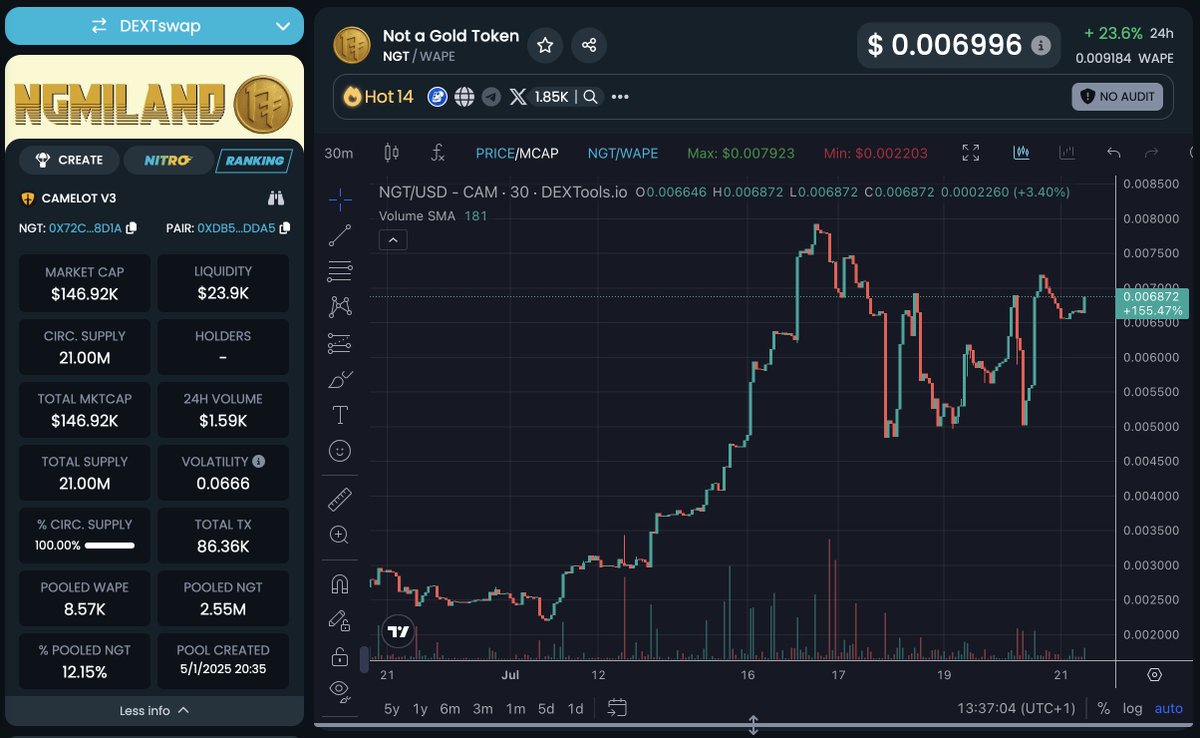Open the timezone menu 13:37:04 (UTC+1)
The height and width of the screenshot is (738, 1200).
pos(1016,708)
